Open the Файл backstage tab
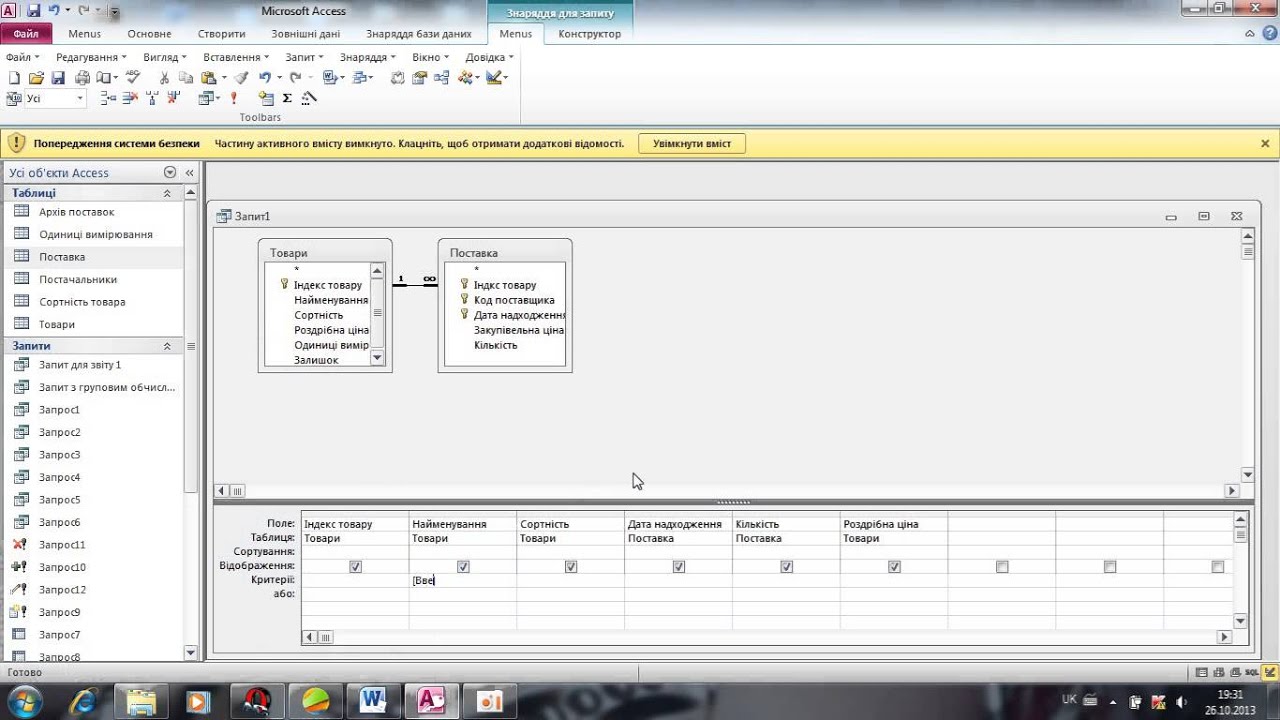Image resolution: width=1280 pixels, height=720 pixels. (26, 34)
